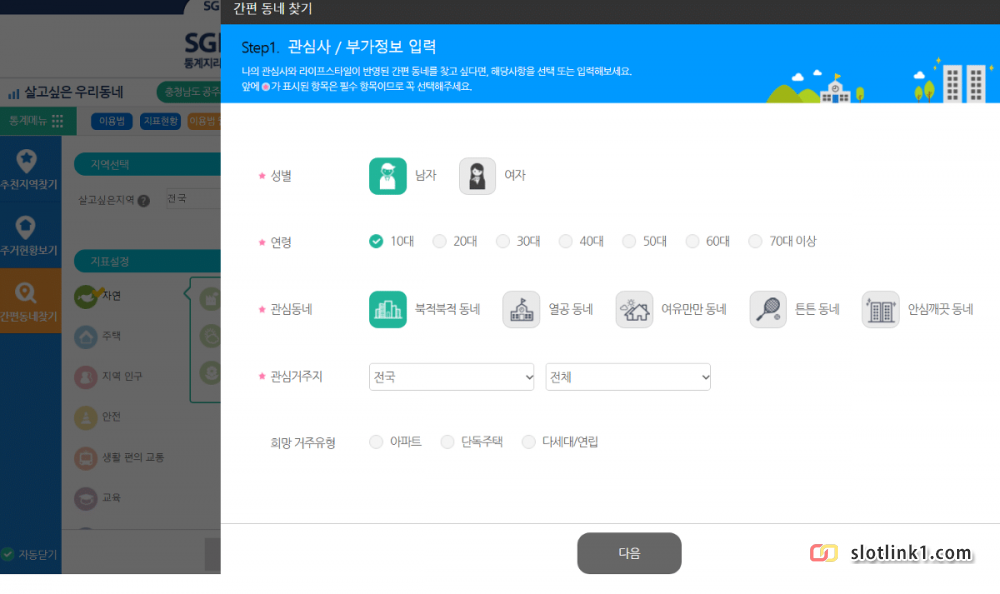Click the 이용법 button in background
Image resolution: width=1000 pixels, height=594 pixels.
click(x=112, y=121)
